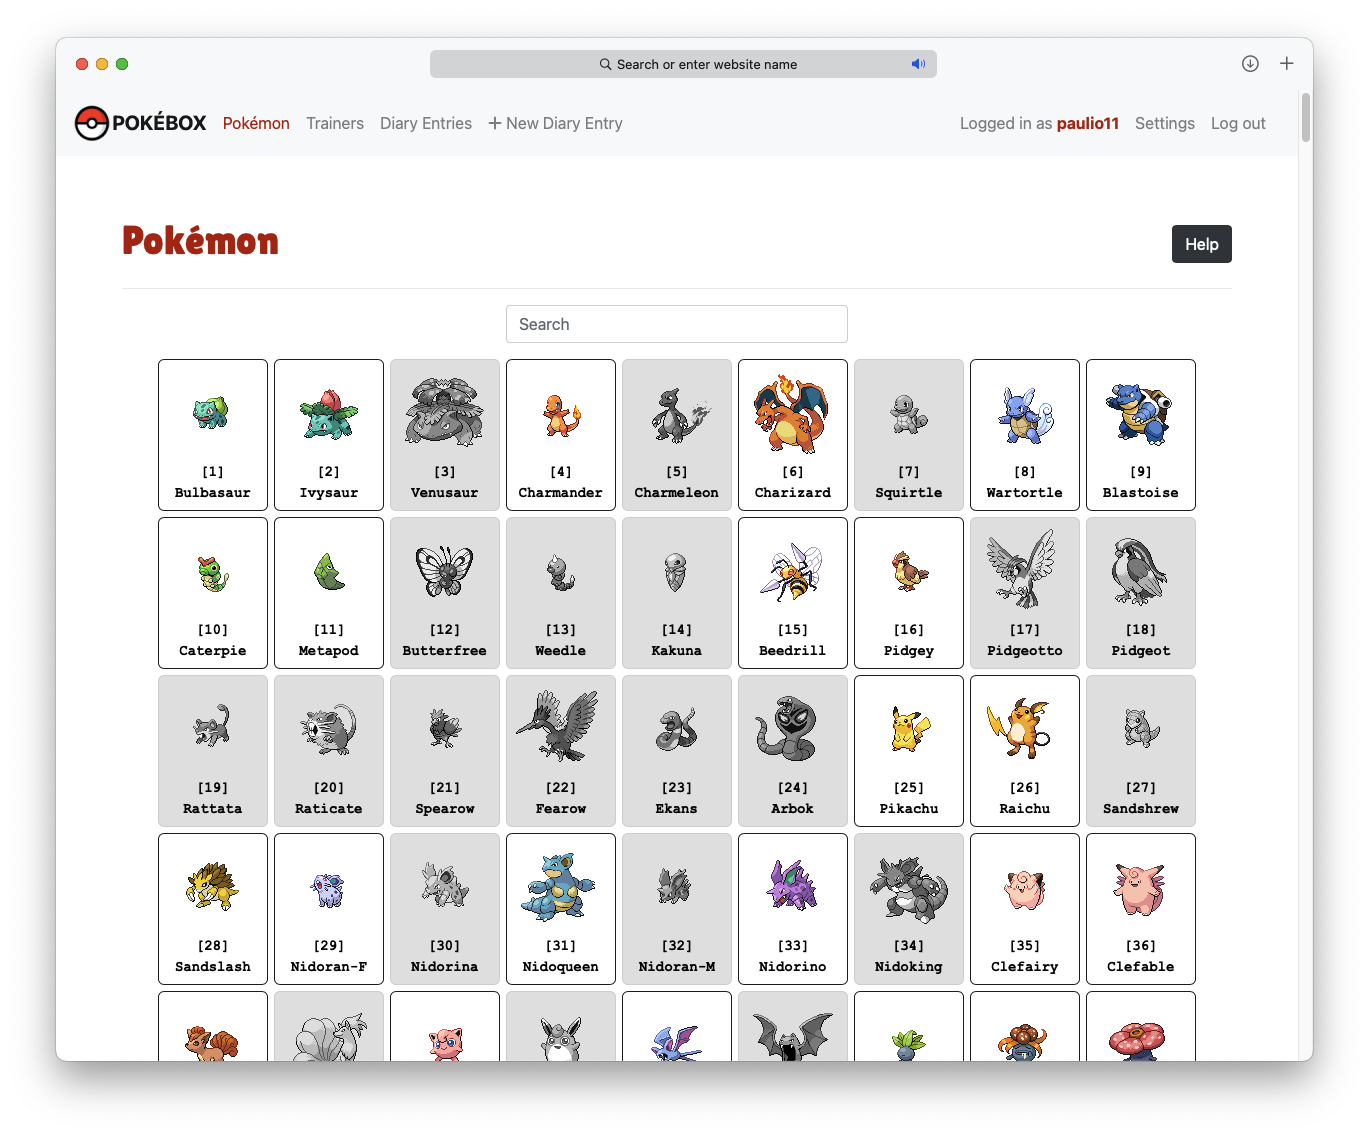This screenshot has height=1135, width=1369.
Task: Select the Metapod card
Action: tap(329, 593)
